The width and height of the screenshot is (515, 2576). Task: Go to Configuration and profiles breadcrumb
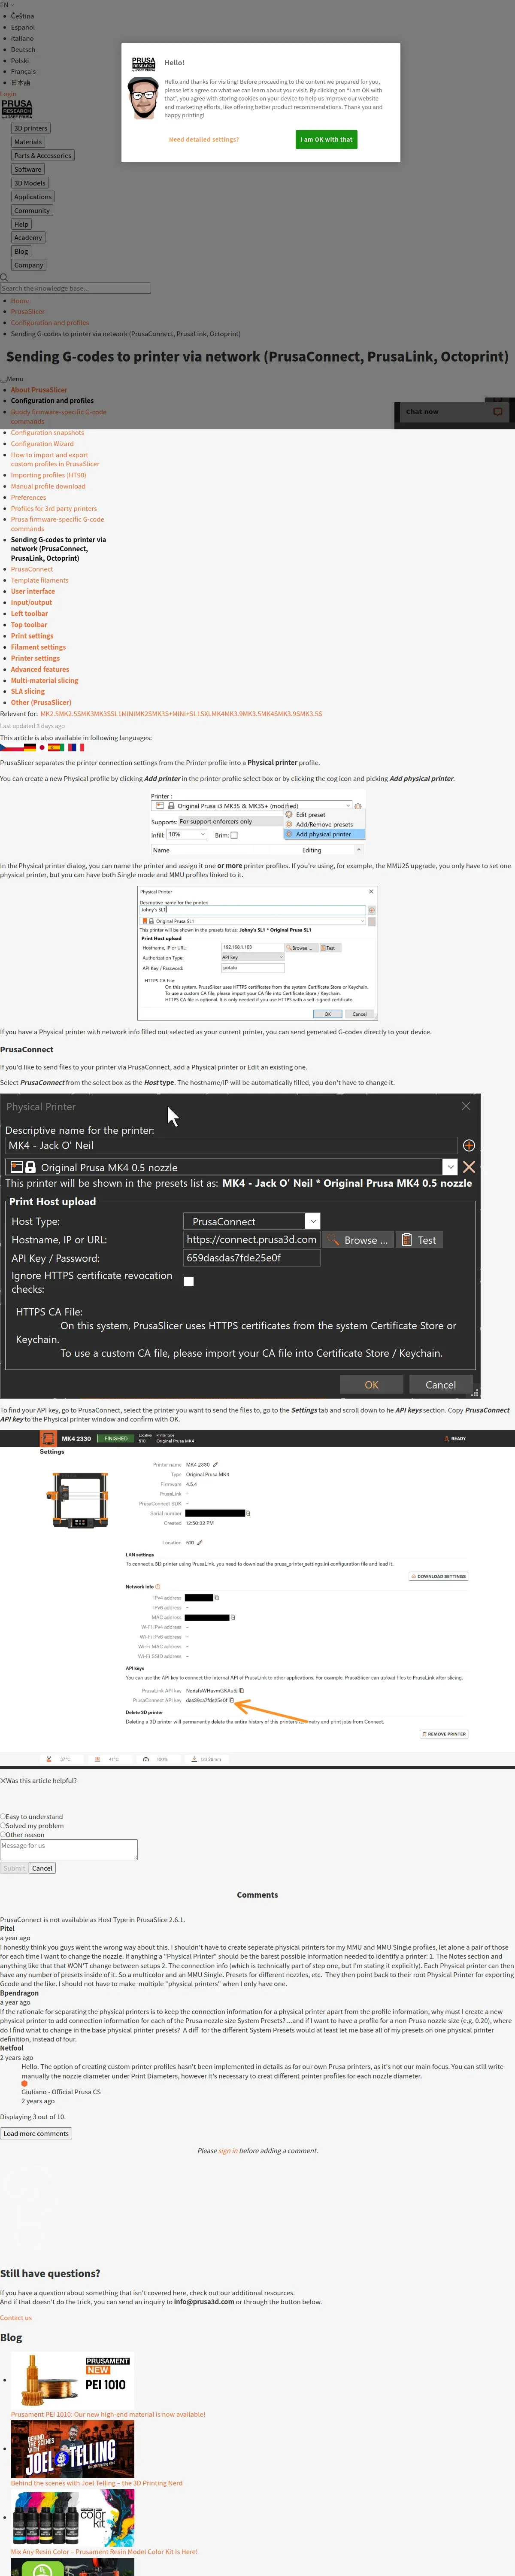[50, 322]
